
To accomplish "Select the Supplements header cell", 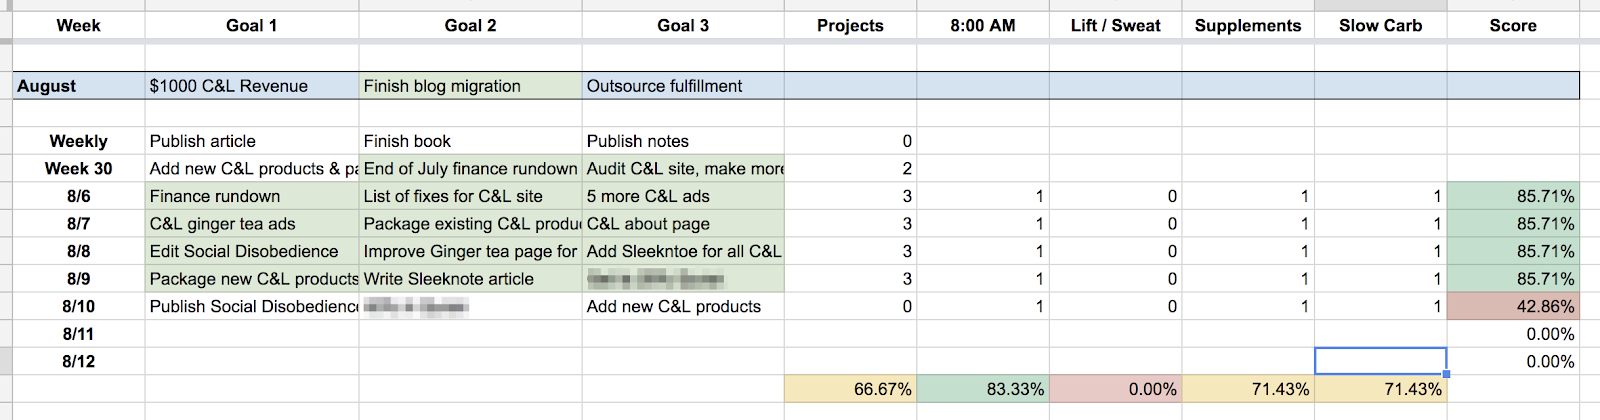I will pos(1248,26).
